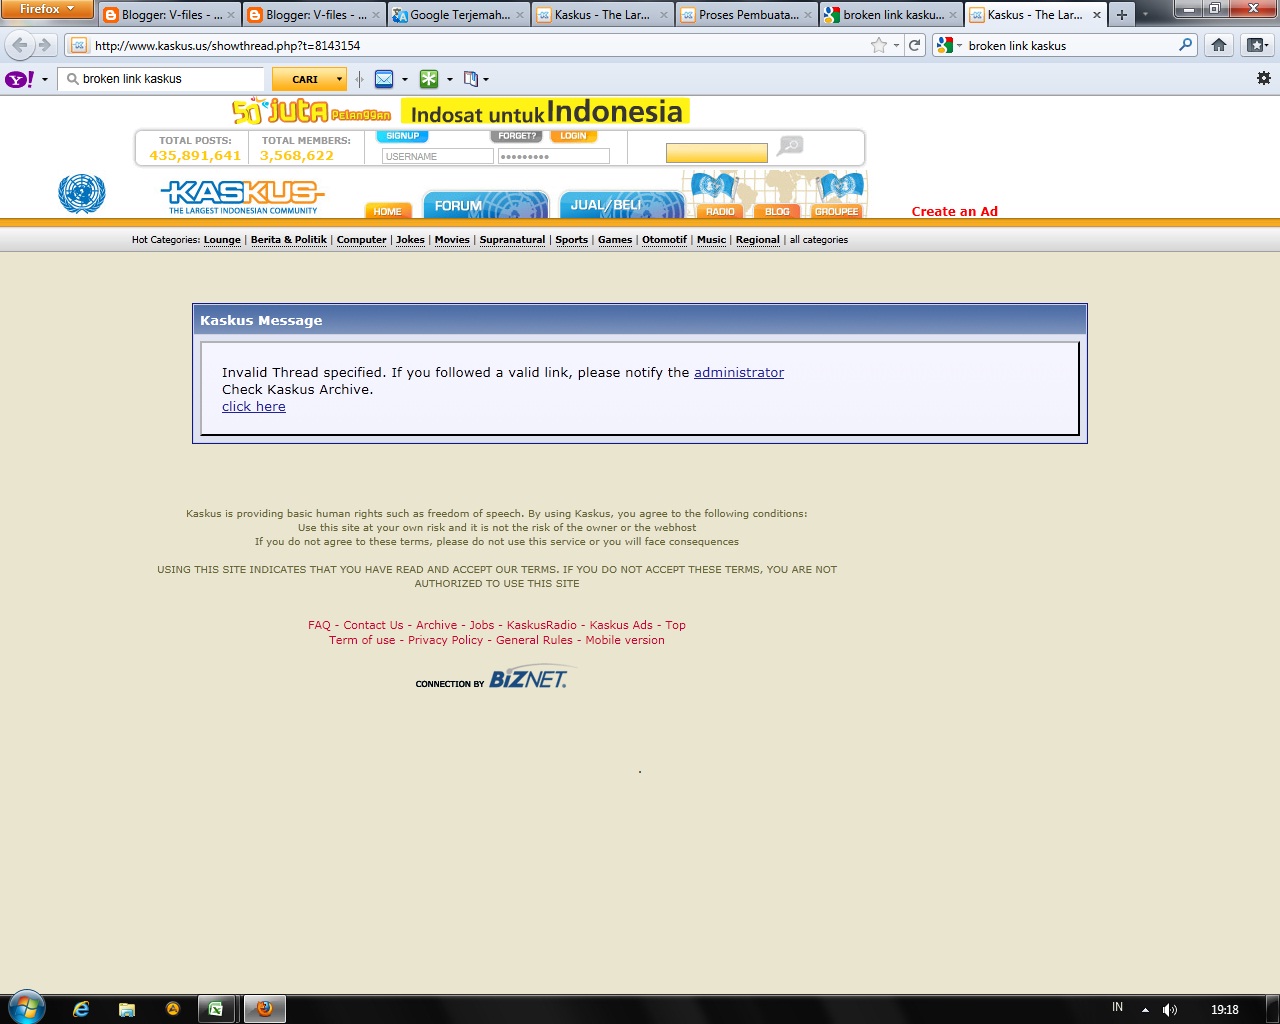Open Excel from the taskbar
Viewport: 1280px width, 1024px height.
(216, 1009)
